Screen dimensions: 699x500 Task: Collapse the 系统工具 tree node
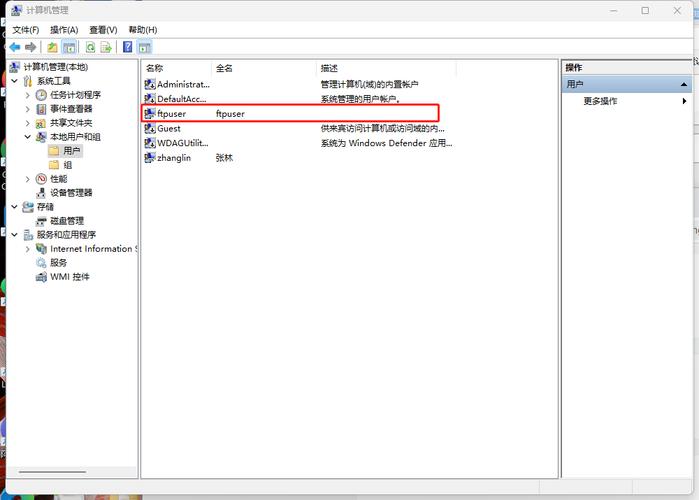[x=15, y=81]
